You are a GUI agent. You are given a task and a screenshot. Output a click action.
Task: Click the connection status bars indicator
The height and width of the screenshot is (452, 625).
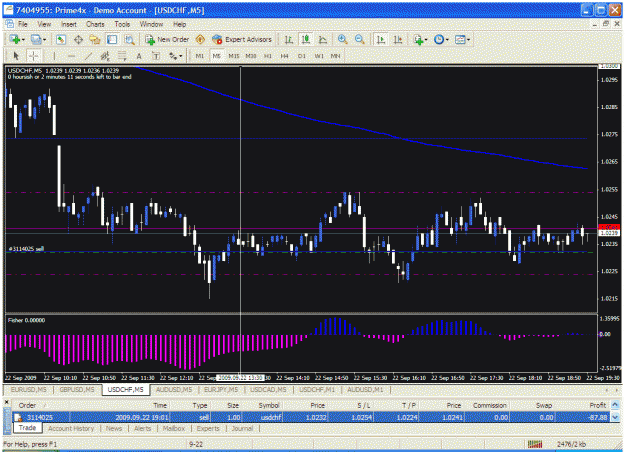pyautogui.click(x=535, y=444)
